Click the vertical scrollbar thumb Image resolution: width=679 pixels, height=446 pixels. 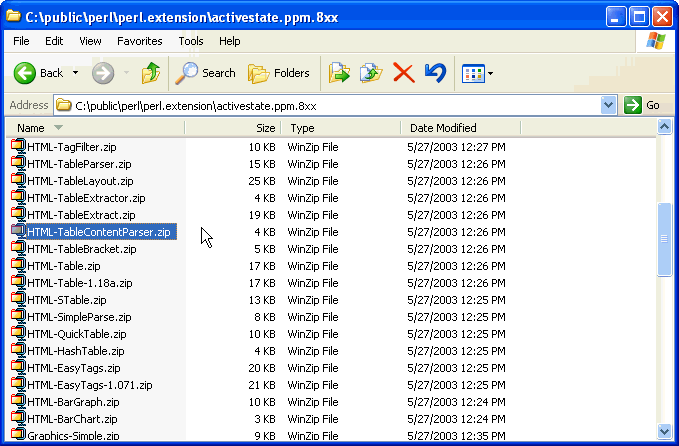point(665,238)
